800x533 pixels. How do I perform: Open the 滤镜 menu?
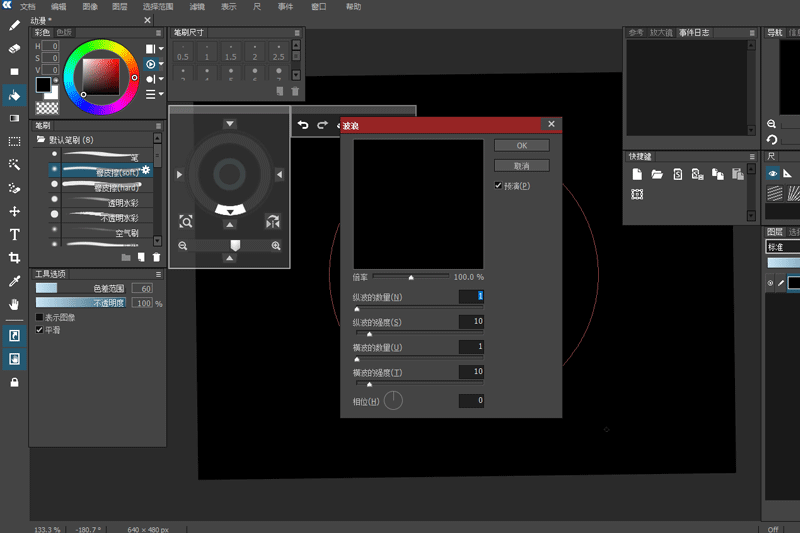coord(197,7)
